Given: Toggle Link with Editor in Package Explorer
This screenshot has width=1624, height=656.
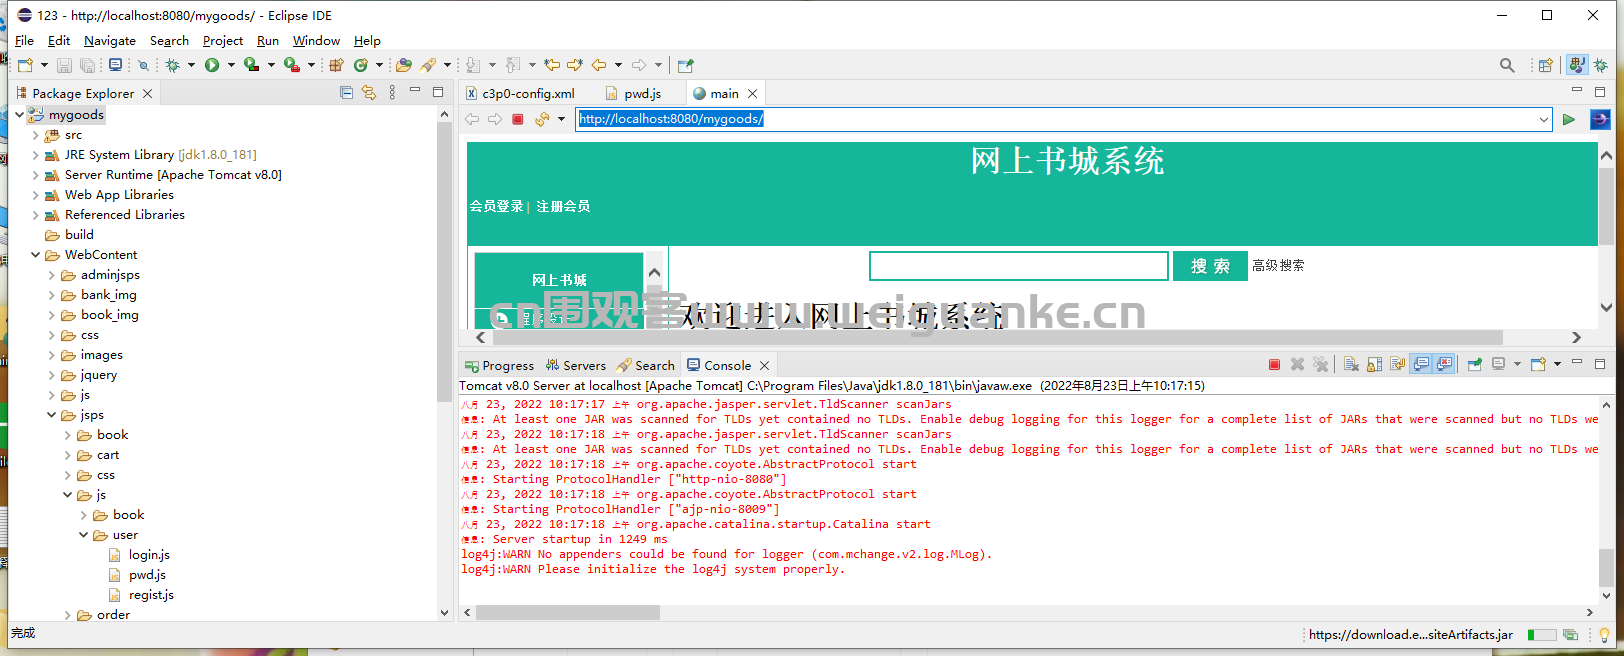Looking at the screenshot, I should (369, 93).
